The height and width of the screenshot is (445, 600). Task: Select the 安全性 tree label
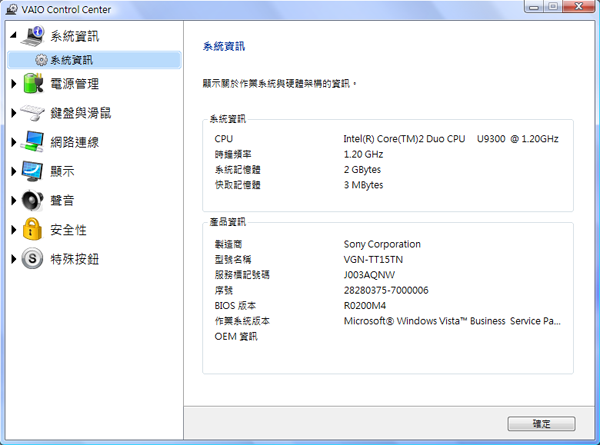(68, 230)
